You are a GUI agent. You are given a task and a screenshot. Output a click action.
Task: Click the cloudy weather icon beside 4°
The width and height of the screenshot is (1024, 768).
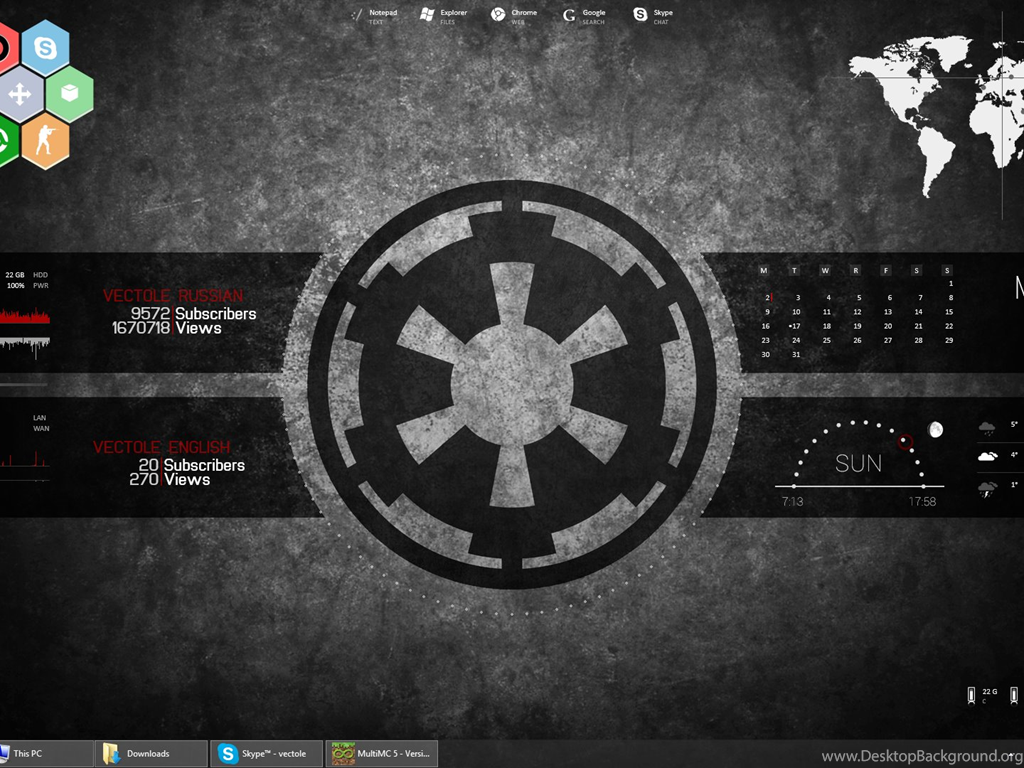point(987,456)
